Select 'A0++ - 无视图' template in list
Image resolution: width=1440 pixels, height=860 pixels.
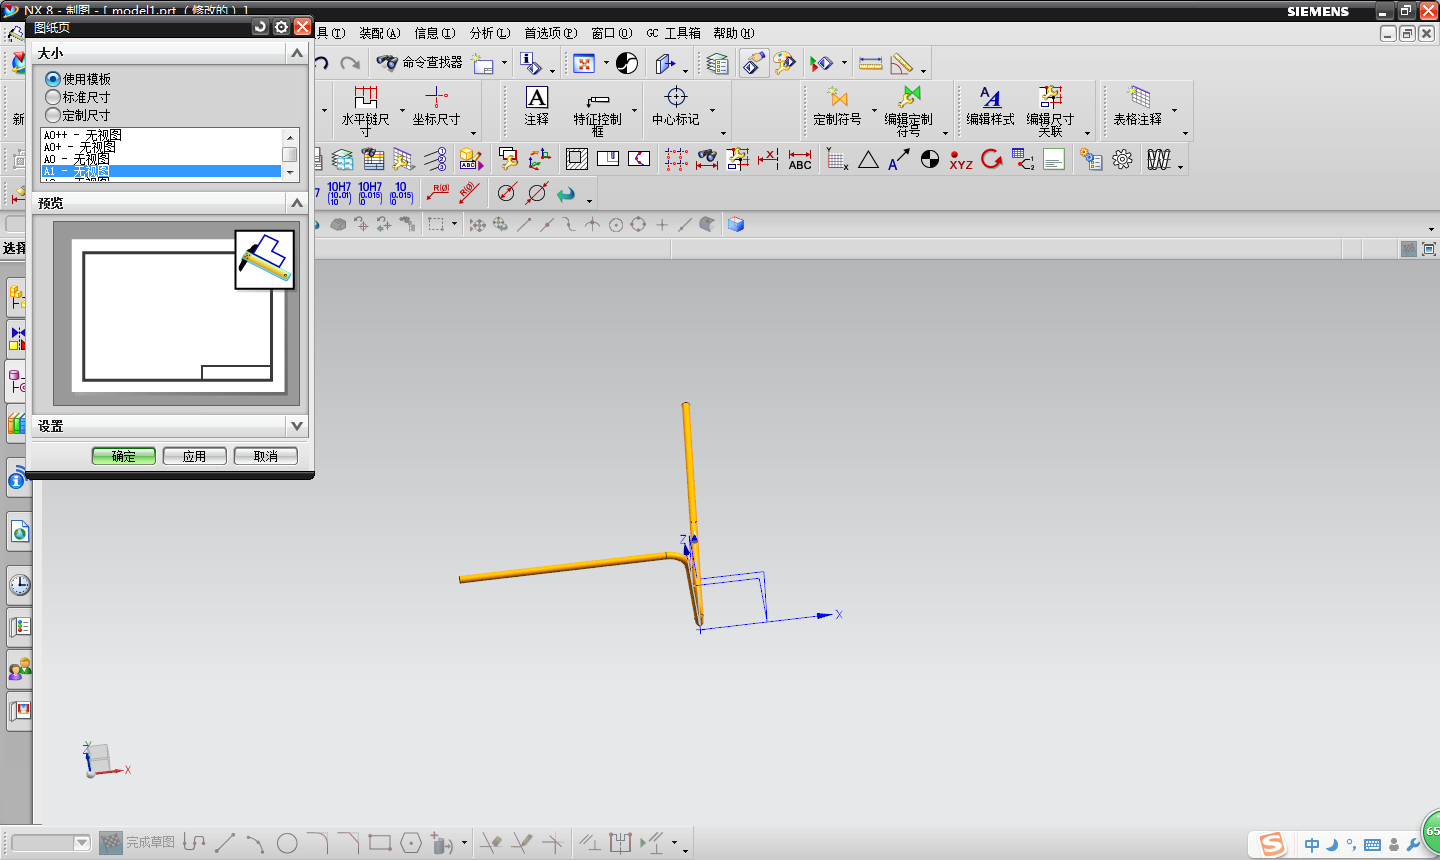coord(83,135)
